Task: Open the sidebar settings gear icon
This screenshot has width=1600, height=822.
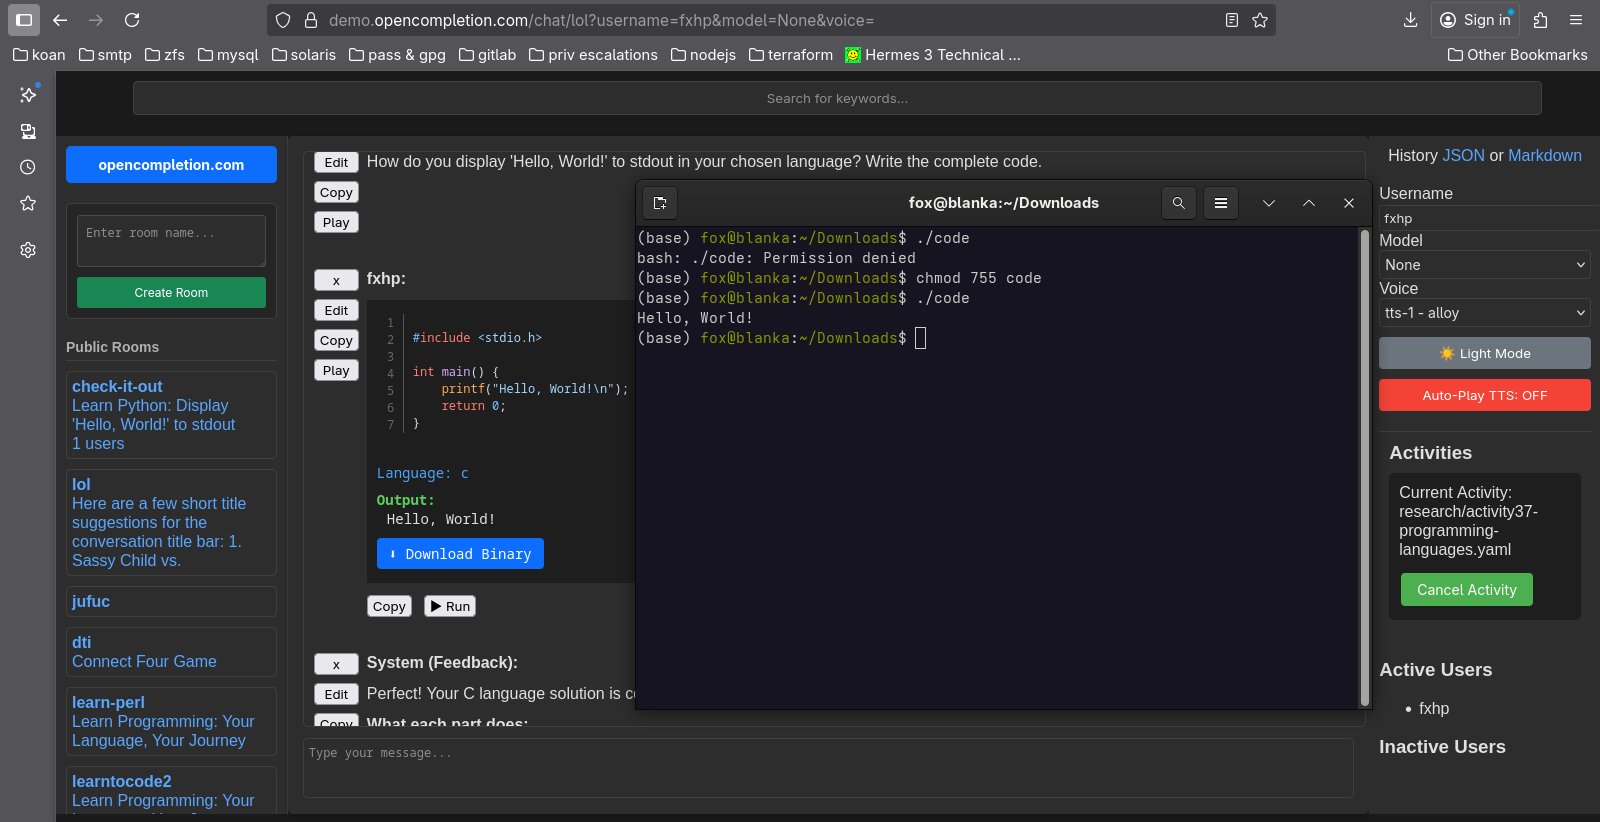Action: [x=28, y=250]
